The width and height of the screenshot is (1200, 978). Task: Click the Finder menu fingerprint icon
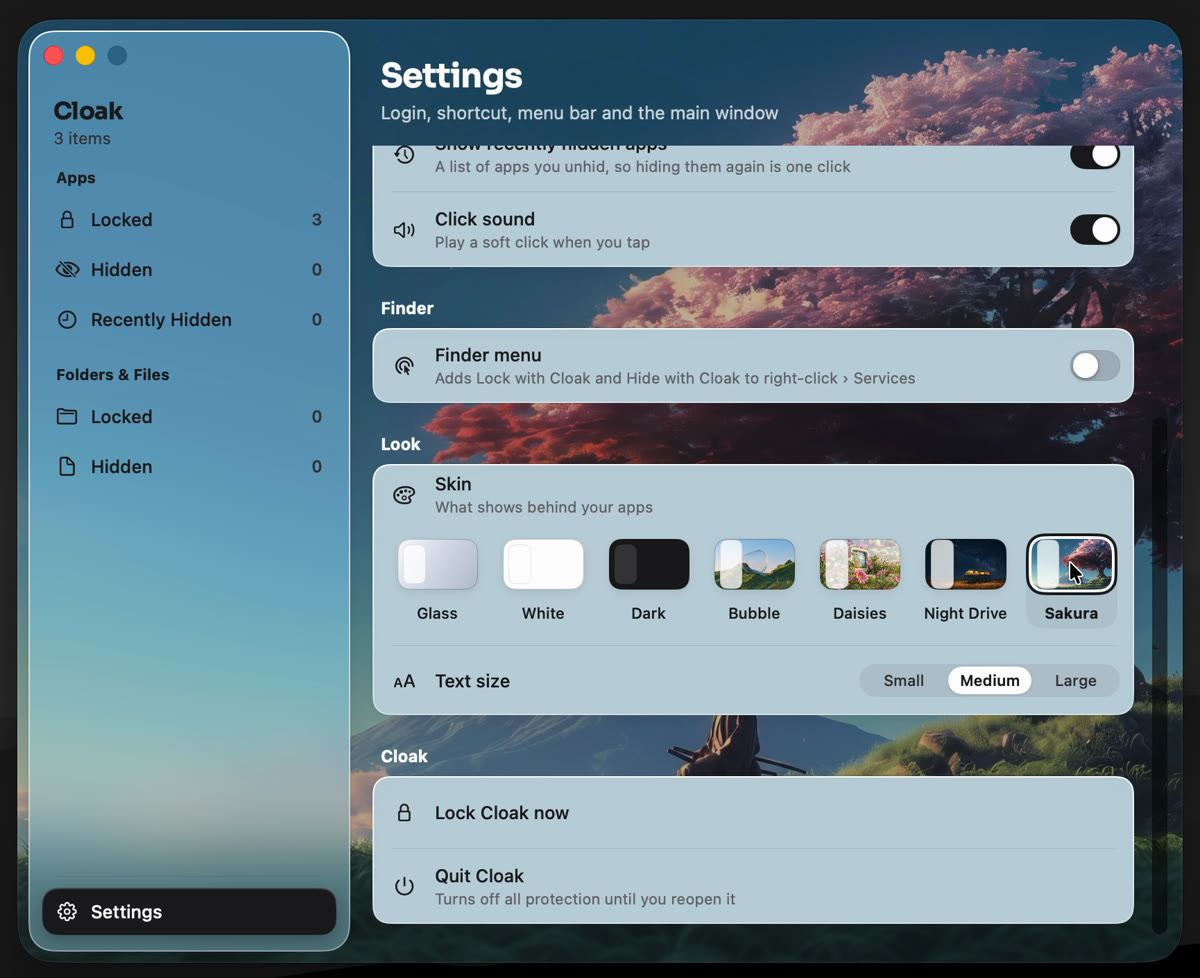click(404, 366)
